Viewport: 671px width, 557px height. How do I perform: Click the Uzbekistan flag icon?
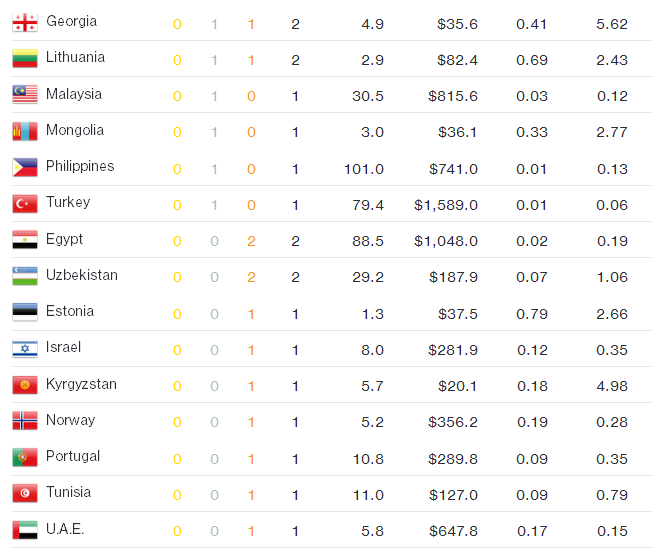25,276
